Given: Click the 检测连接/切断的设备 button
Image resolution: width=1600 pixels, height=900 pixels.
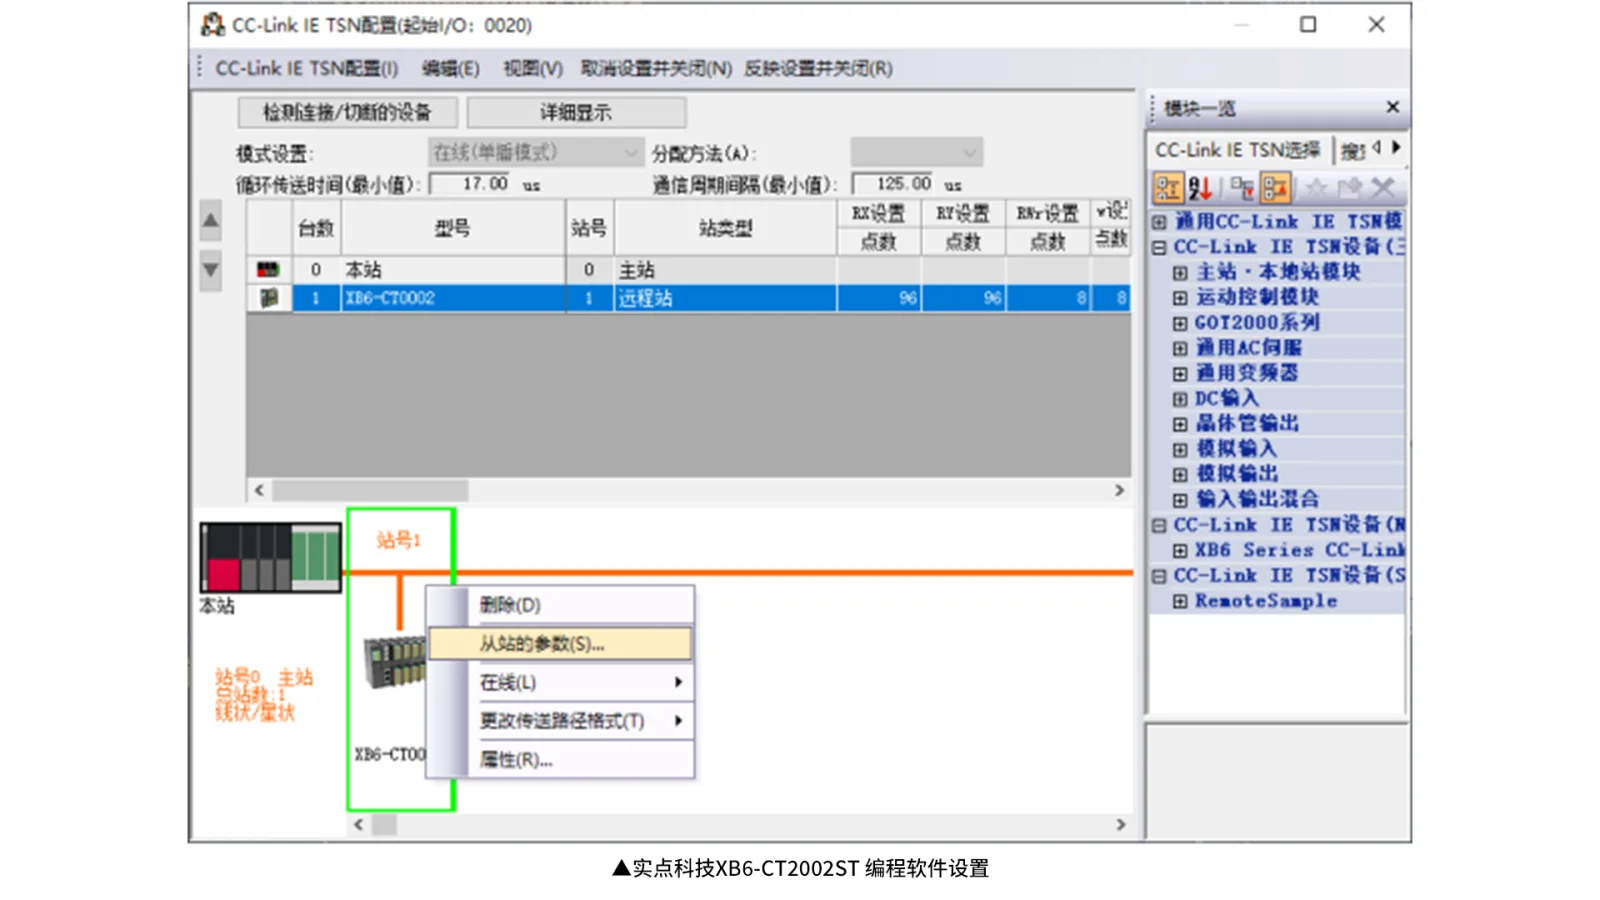Looking at the screenshot, I should pyautogui.click(x=347, y=112).
